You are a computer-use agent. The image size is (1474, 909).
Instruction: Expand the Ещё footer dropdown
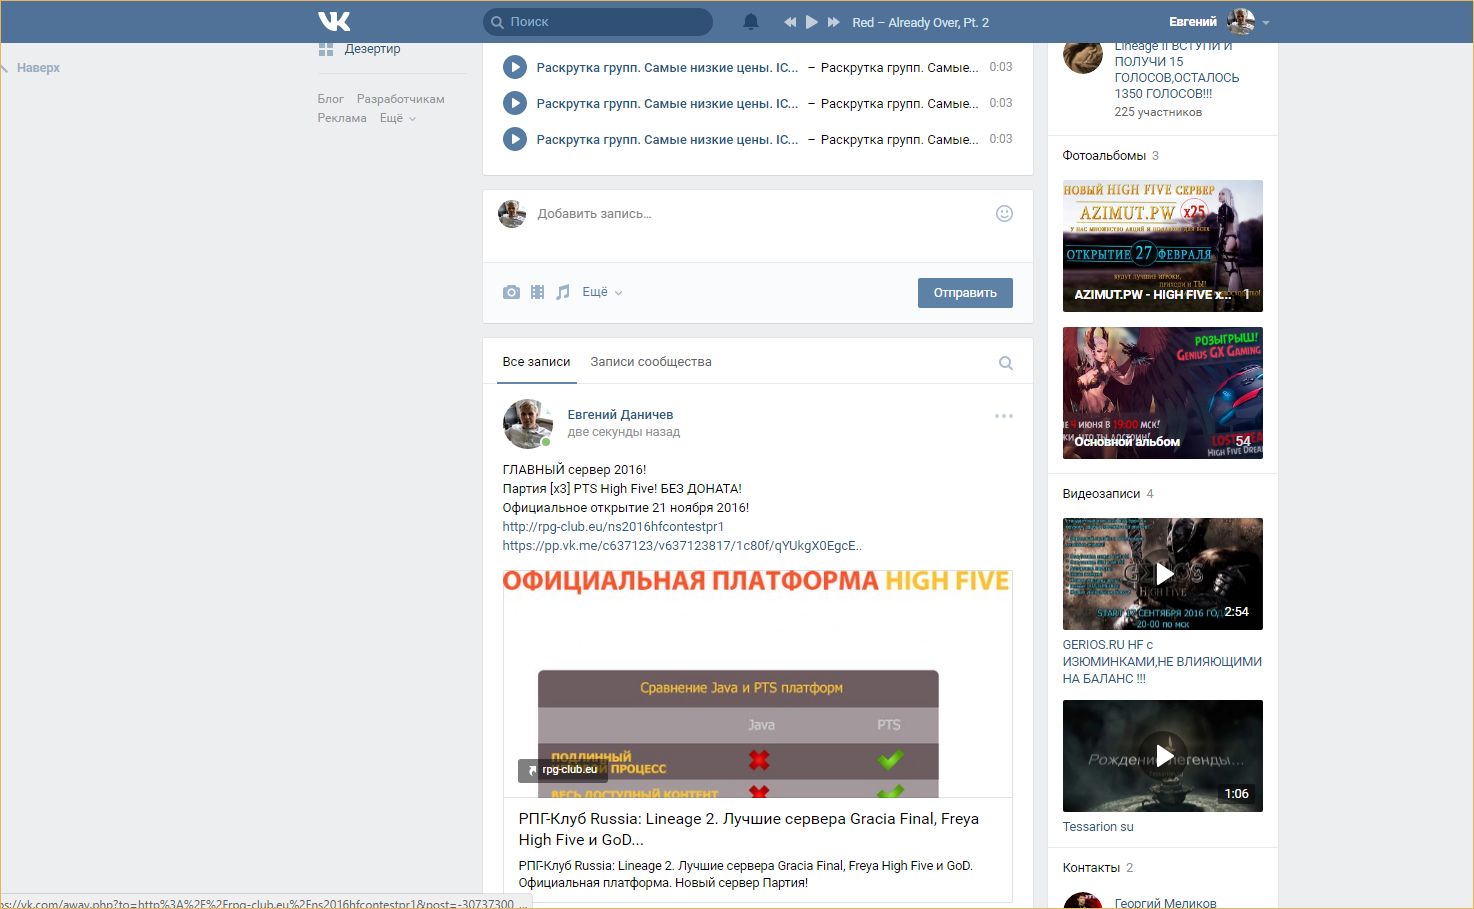[x=397, y=118]
